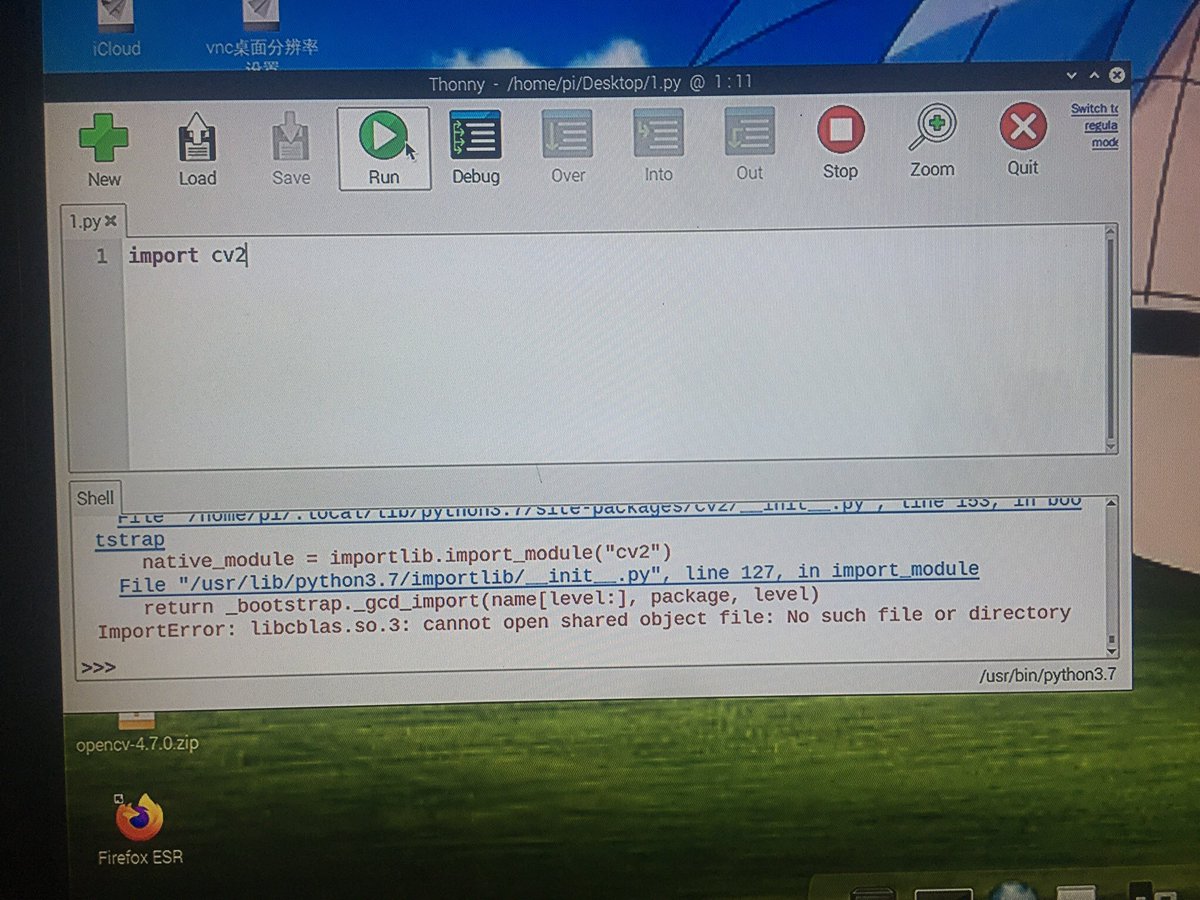Start debugging with Debug icon
The height and width of the screenshot is (900, 1200).
475,148
